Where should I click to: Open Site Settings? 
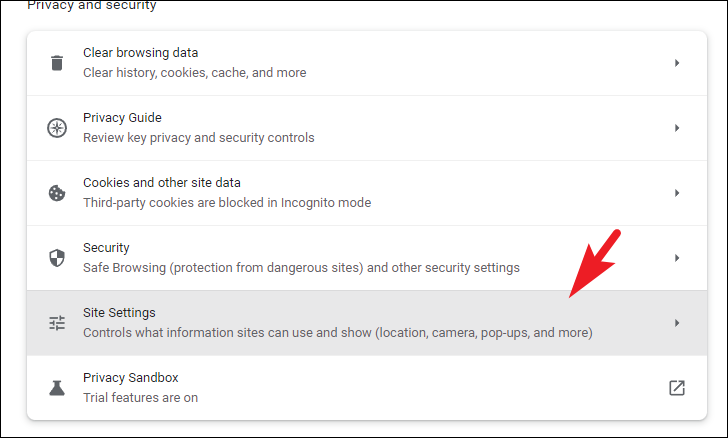[x=367, y=323]
